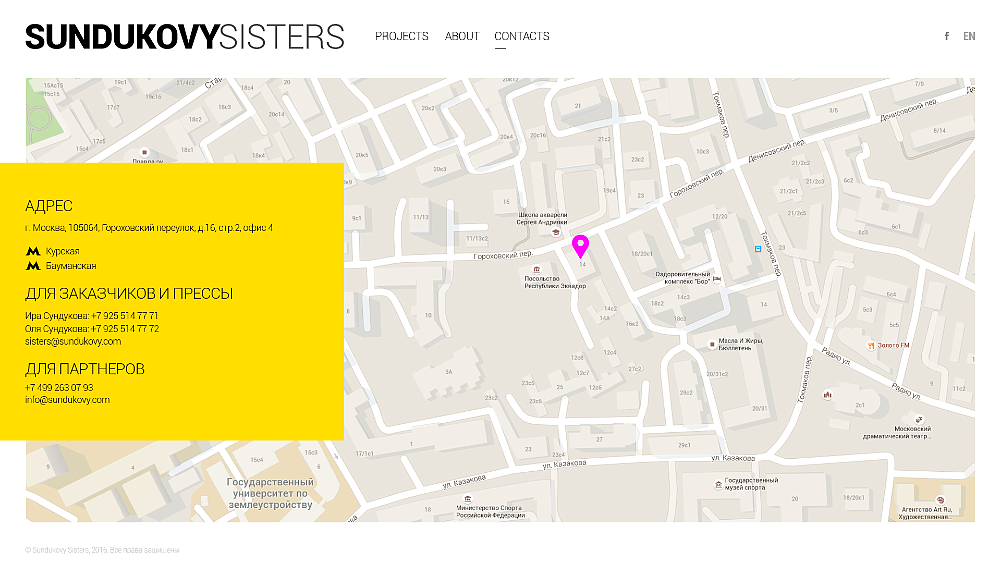Click the Золото FM restaurant map icon
Screen dimensions: 1001x563
point(871,346)
